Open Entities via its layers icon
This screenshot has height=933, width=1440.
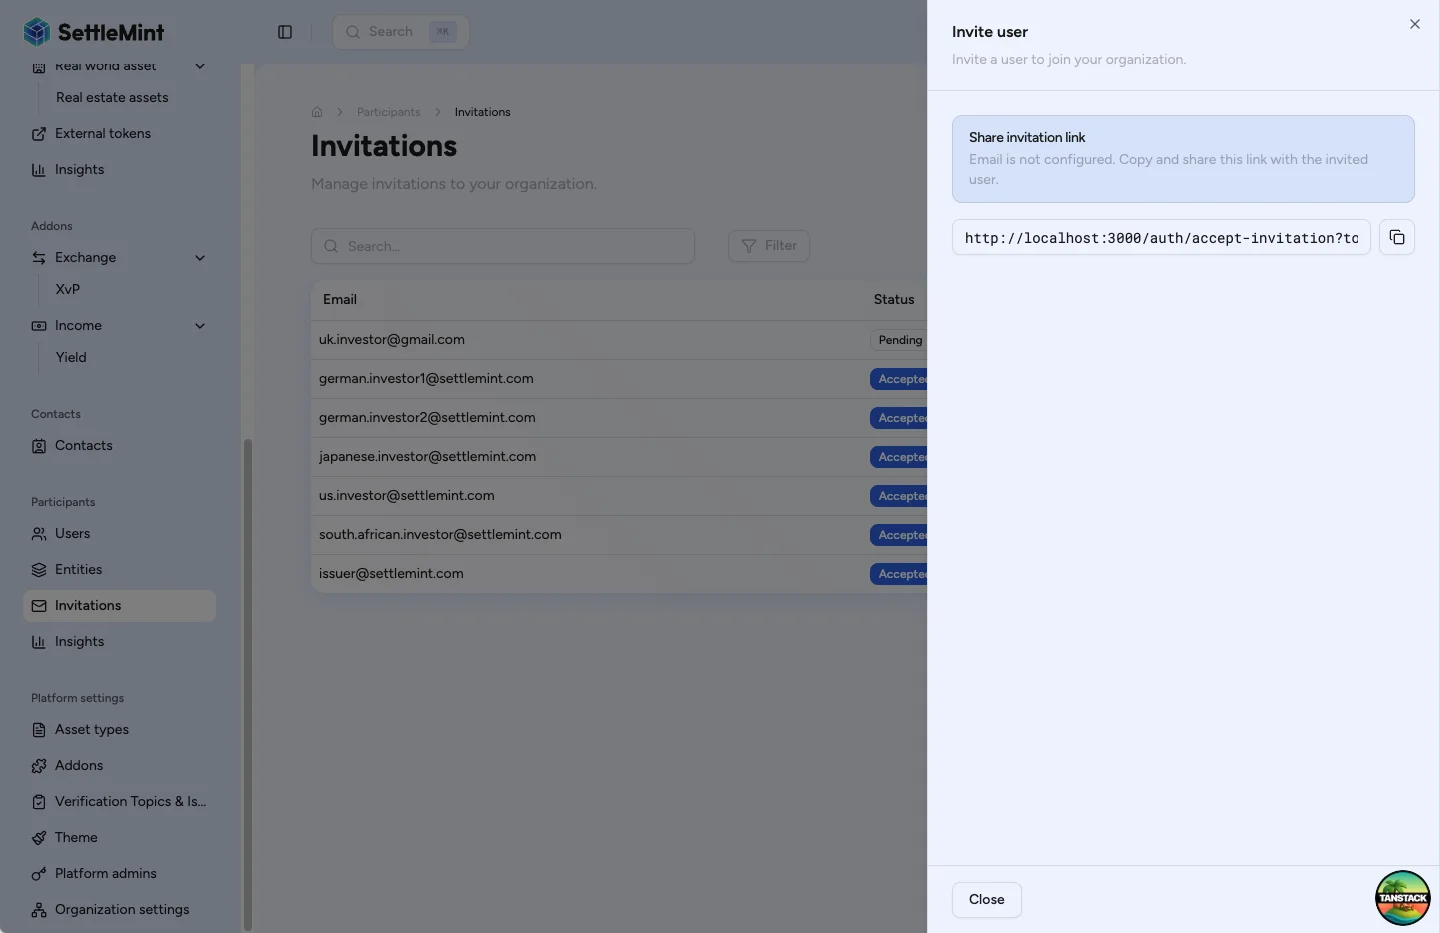click(x=38, y=569)
